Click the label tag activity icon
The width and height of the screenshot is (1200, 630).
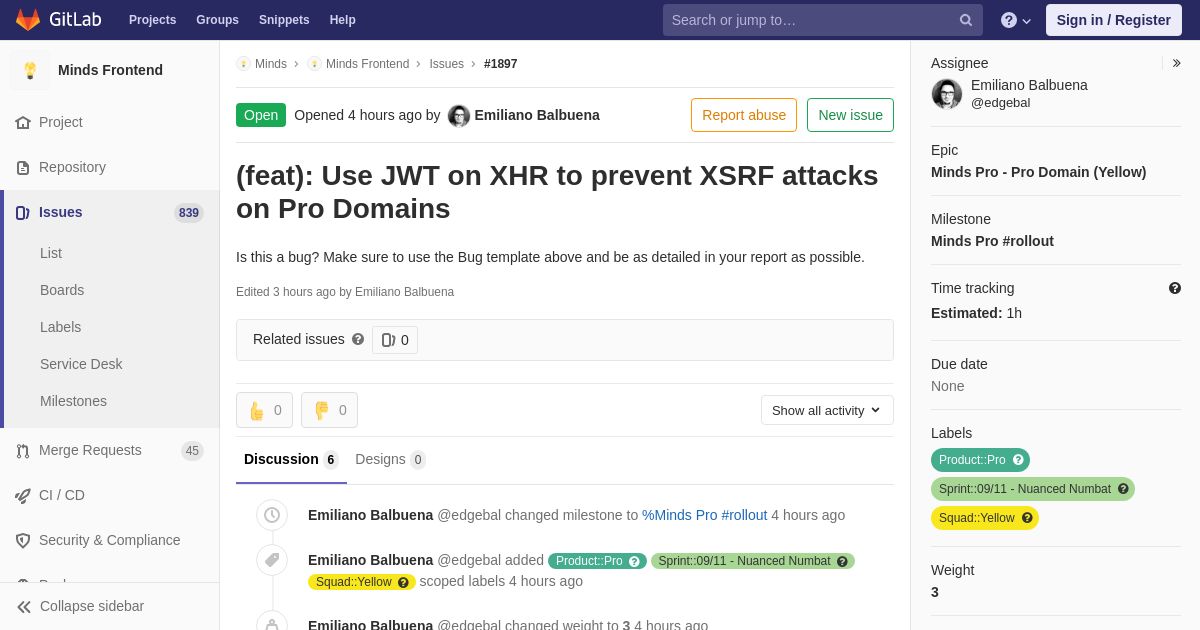point(272,560)
